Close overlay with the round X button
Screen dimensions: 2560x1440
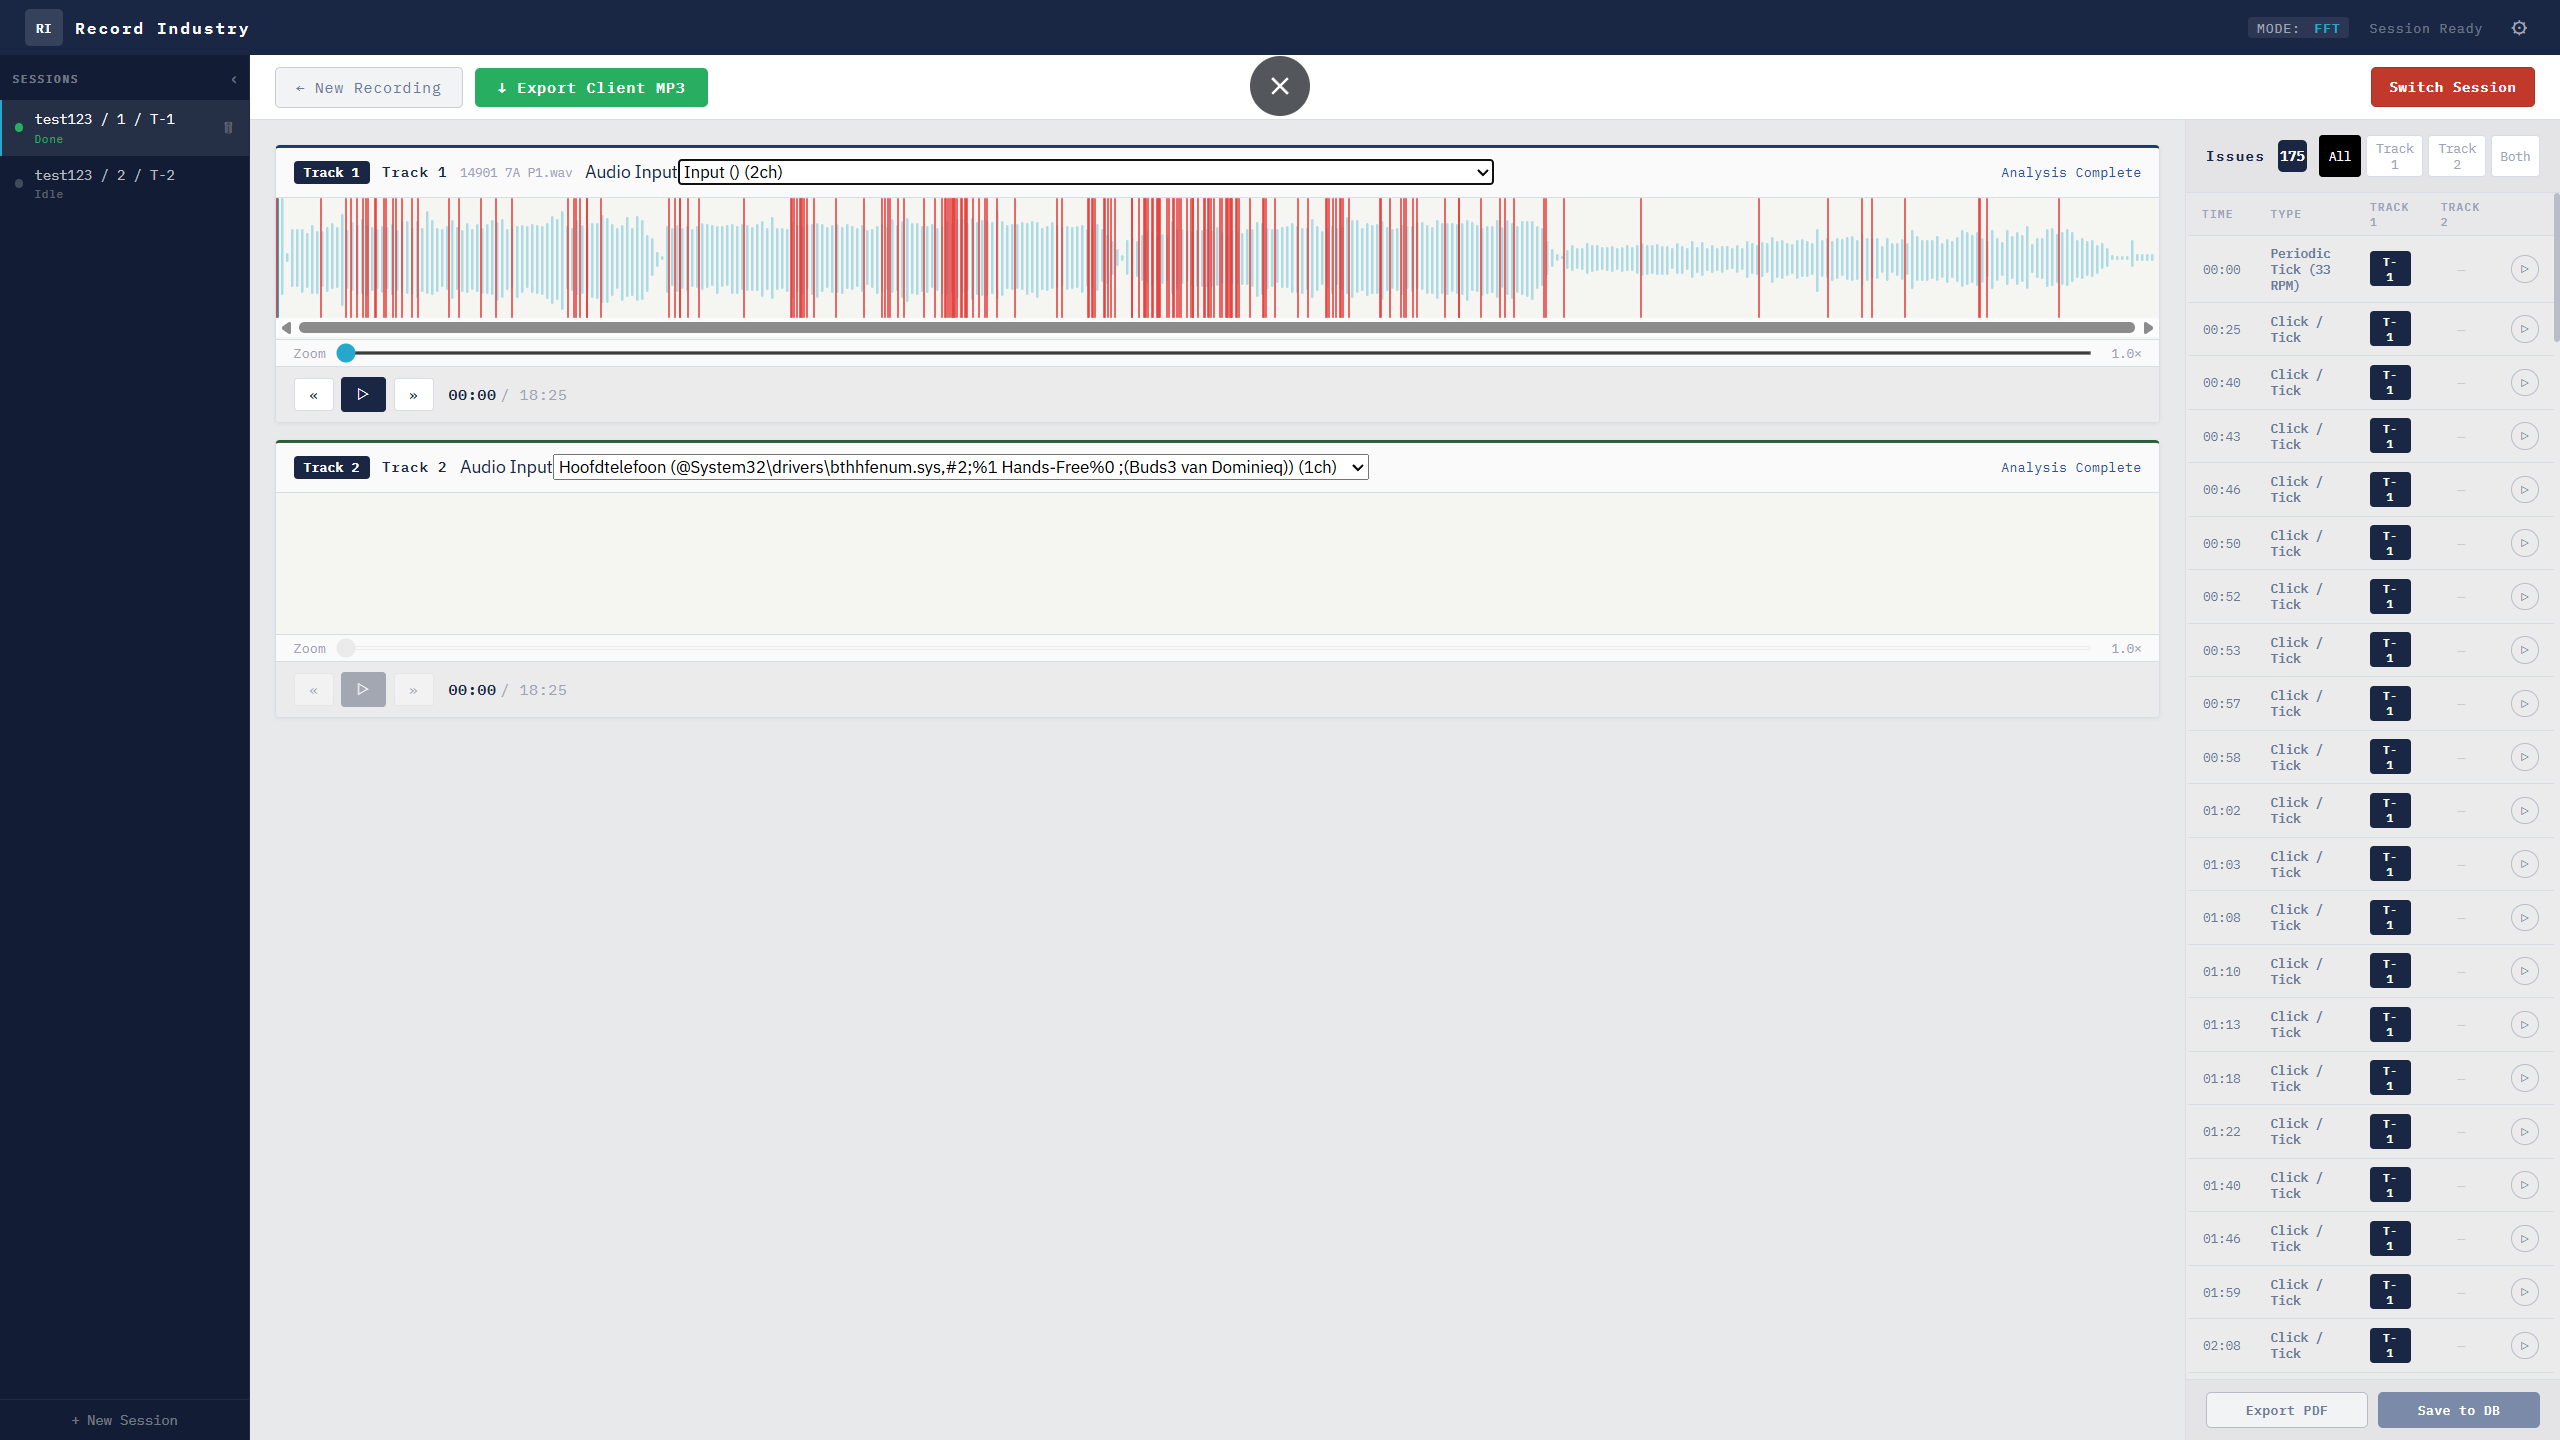click(x=1279, y=86)
